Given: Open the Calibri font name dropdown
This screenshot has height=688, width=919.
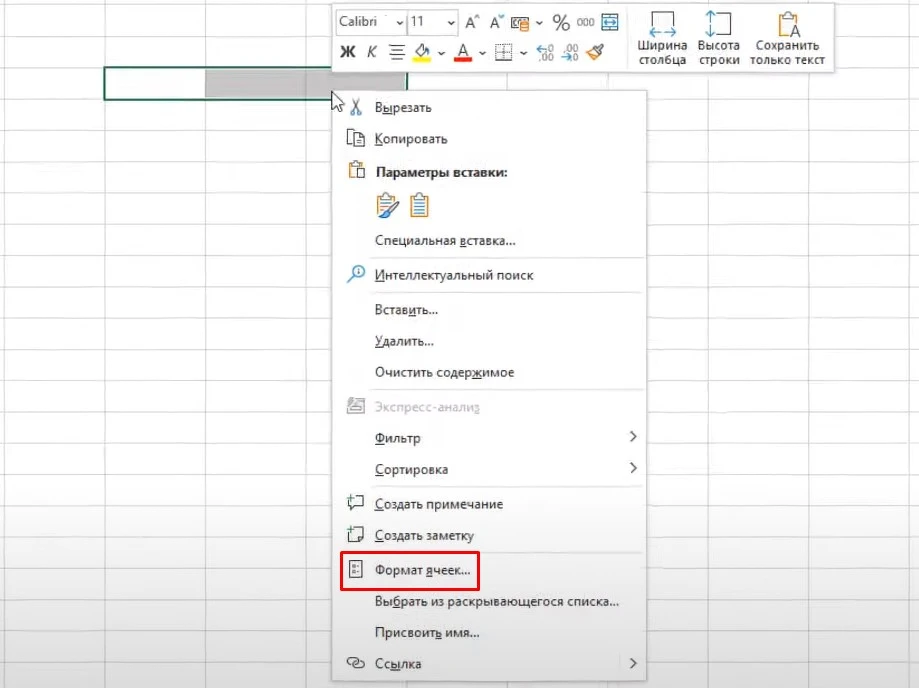Looking at the screenshot, I should point(400,22).
